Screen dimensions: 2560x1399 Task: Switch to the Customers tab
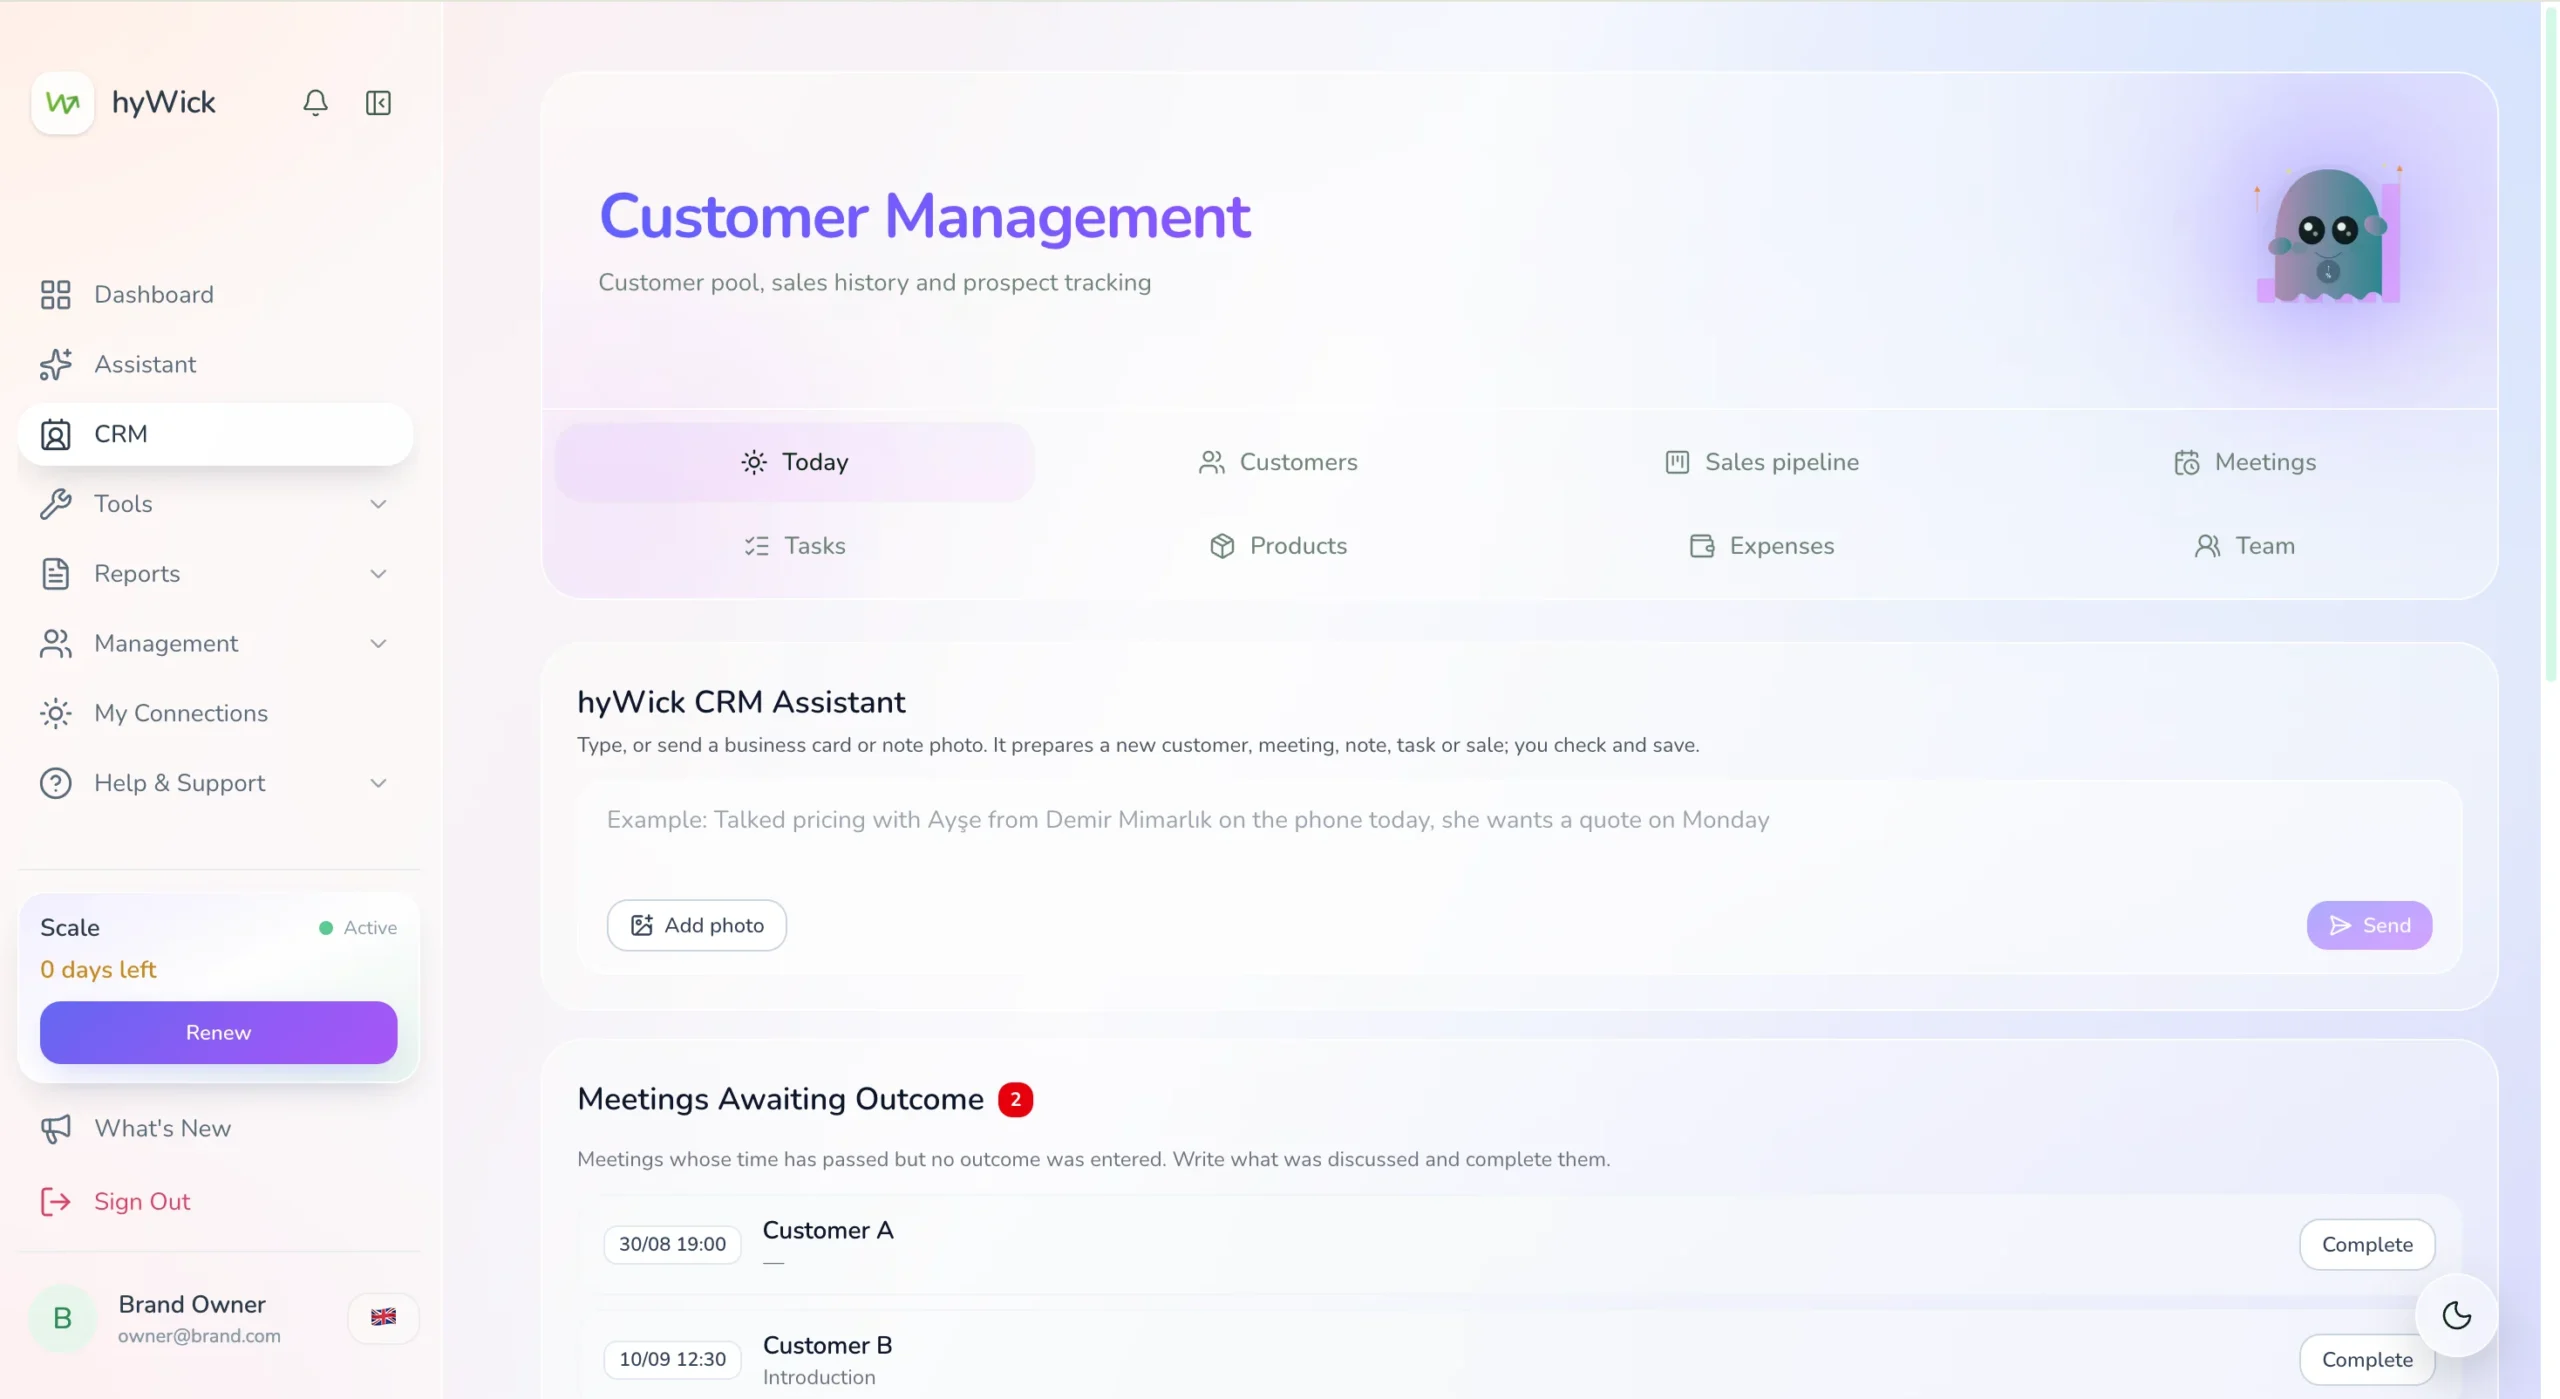click(1277, 462)
